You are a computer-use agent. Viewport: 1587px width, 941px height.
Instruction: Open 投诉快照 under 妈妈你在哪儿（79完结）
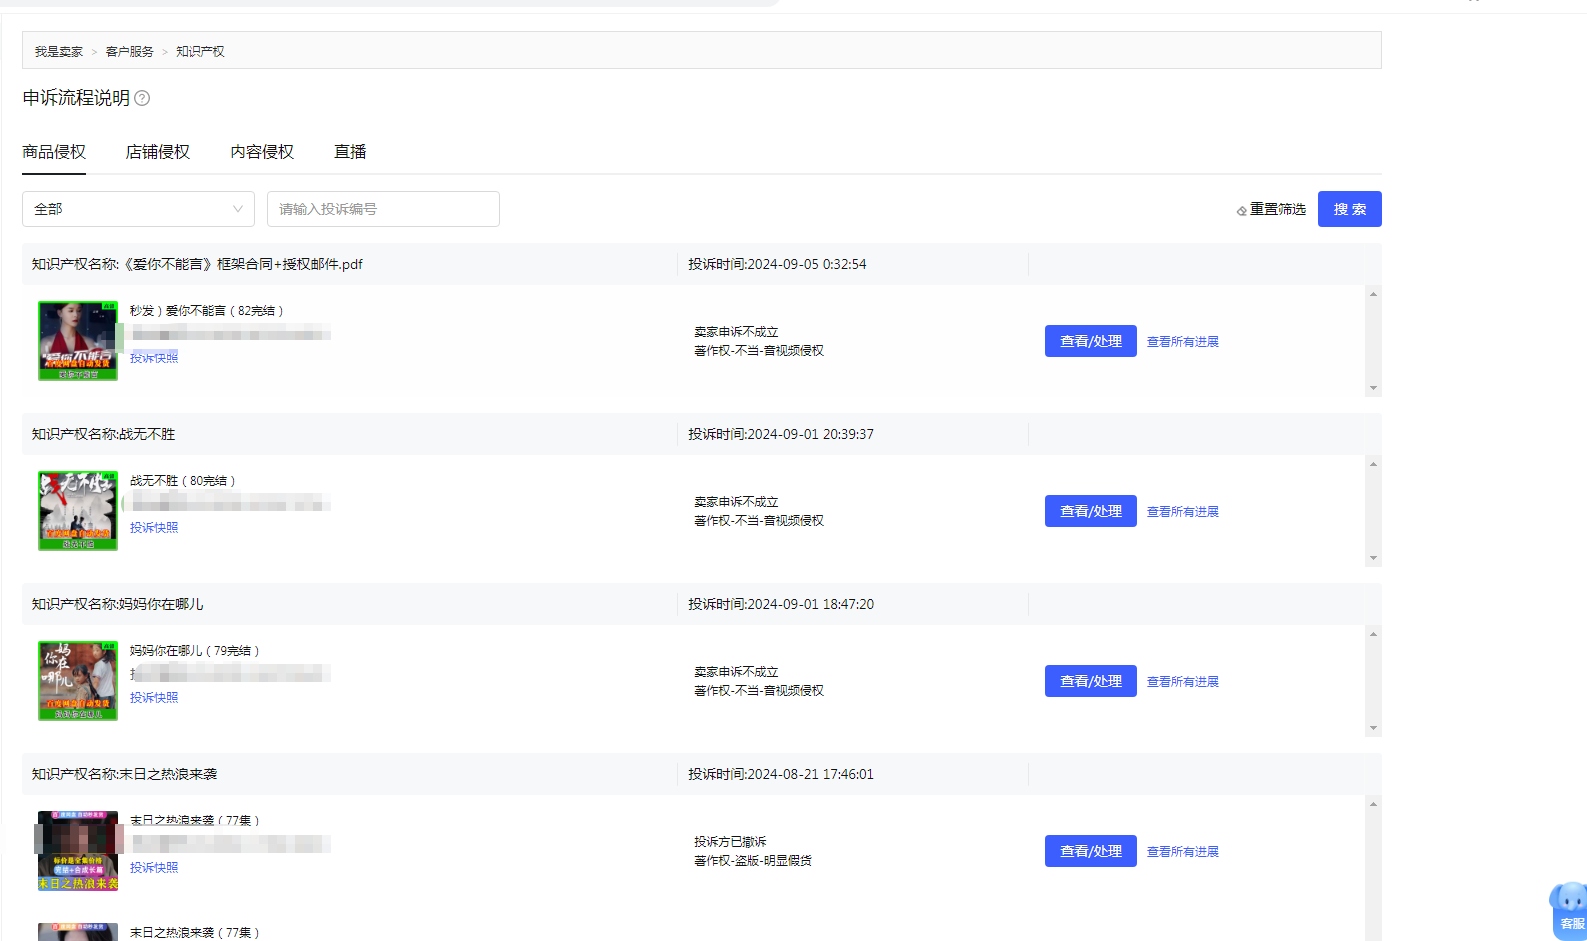pyautogui.click(x=154, y=698)
